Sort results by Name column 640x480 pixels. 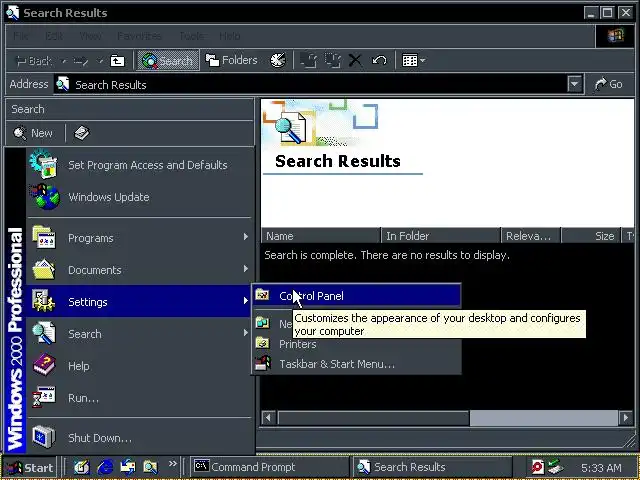321,236
